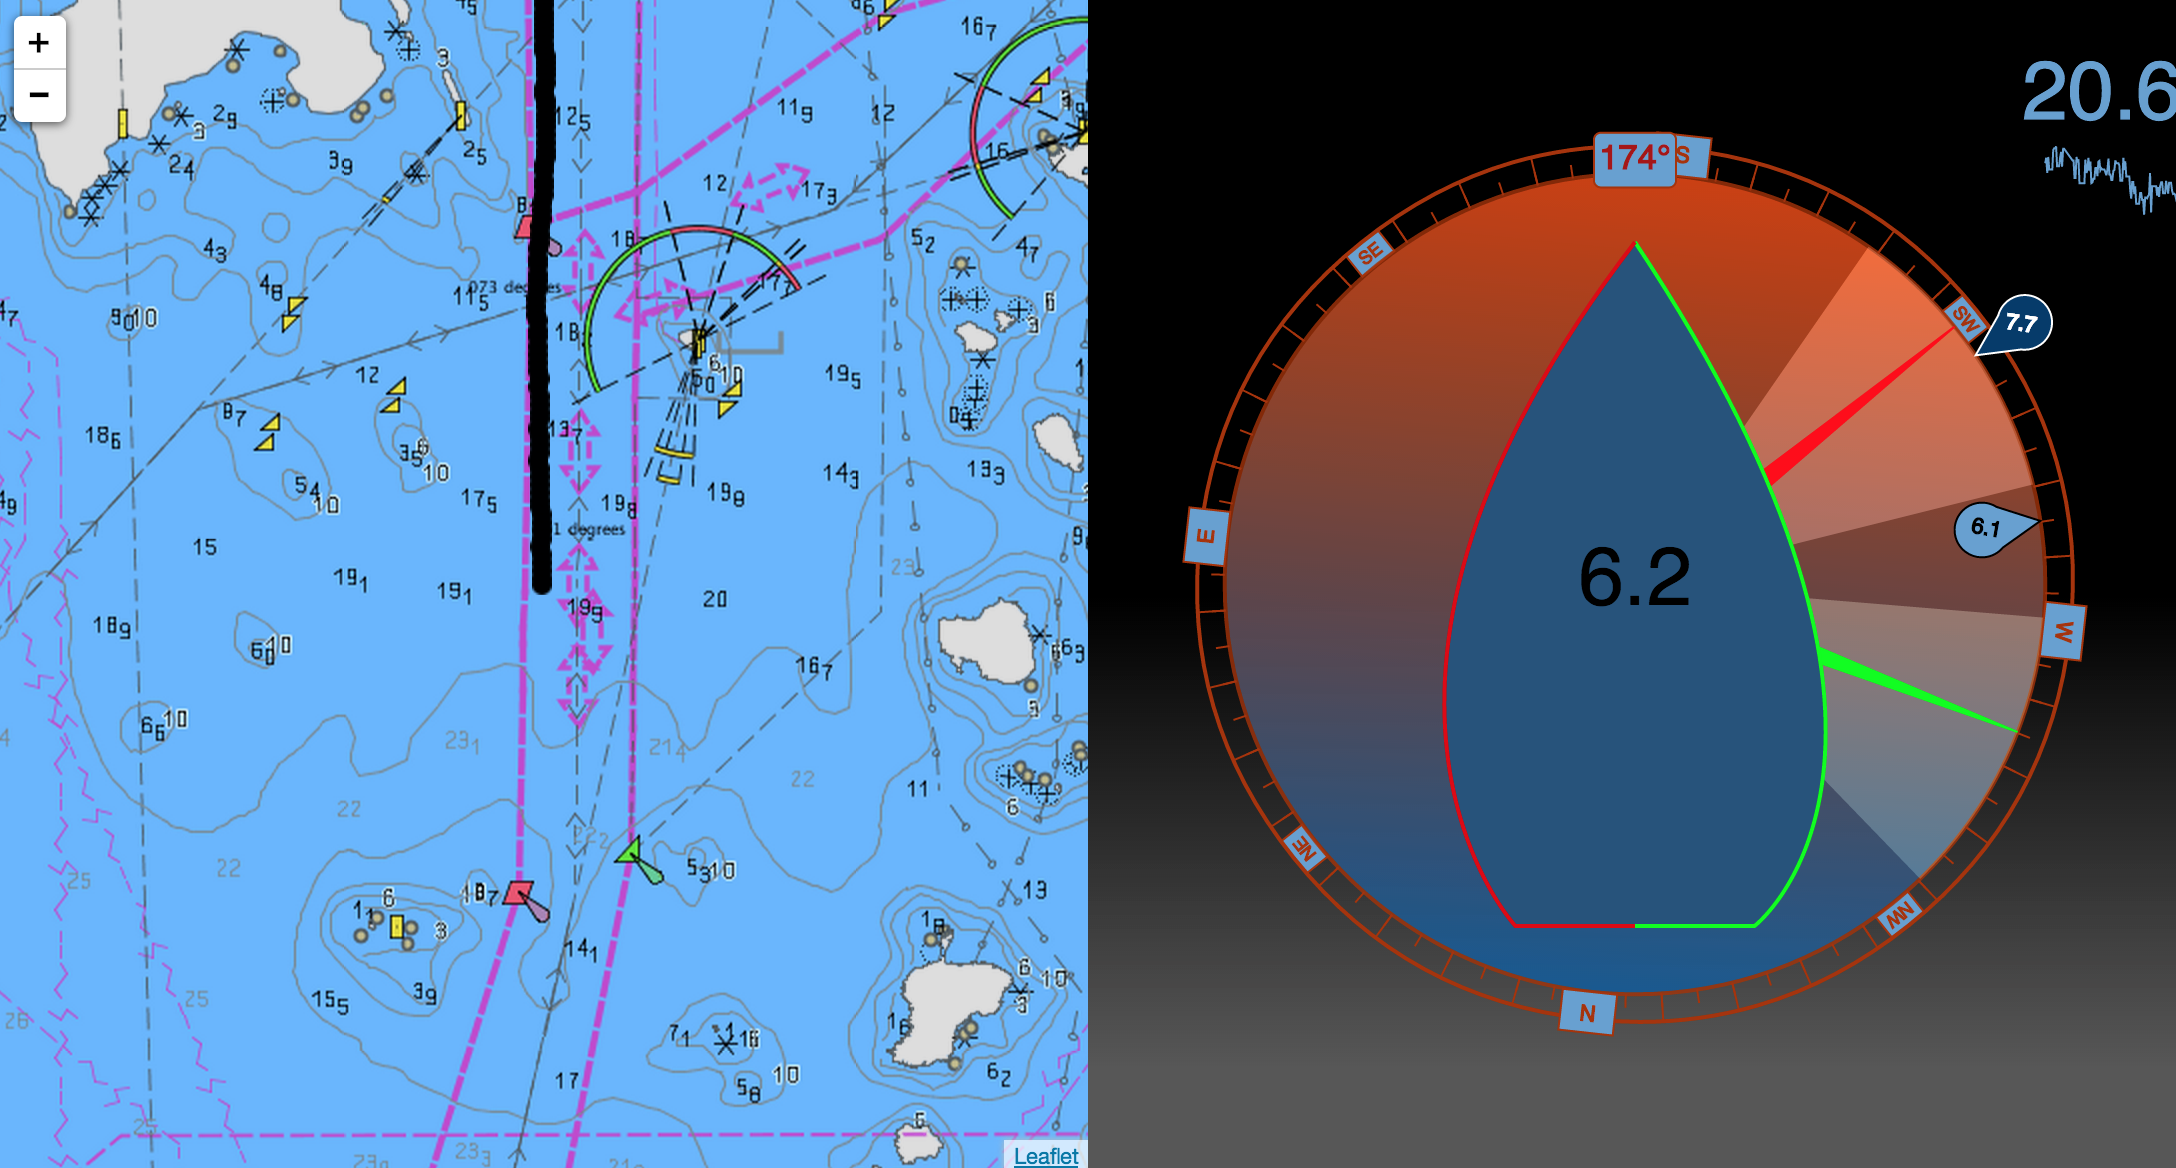Click the NE compass marker
2176x1168 pixels.
pos(1305,848)
